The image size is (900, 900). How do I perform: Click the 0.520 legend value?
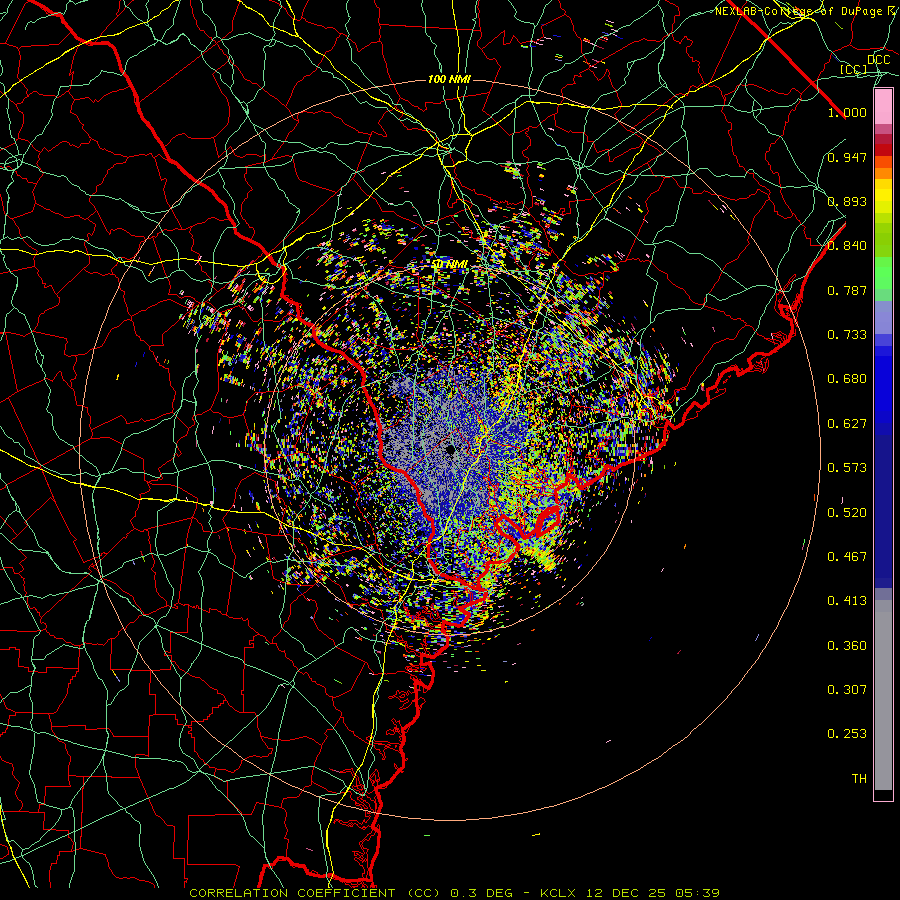(x=847, y=513)
